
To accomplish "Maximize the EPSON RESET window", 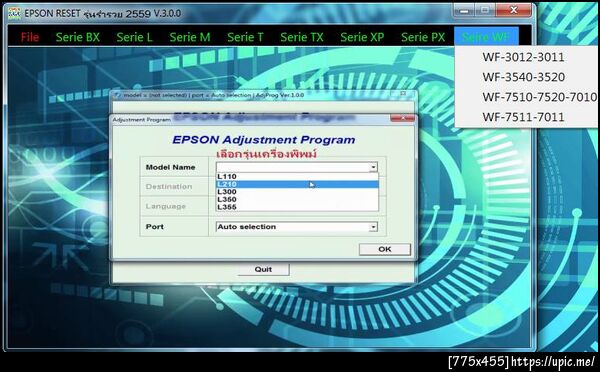I will pos(485,11).
